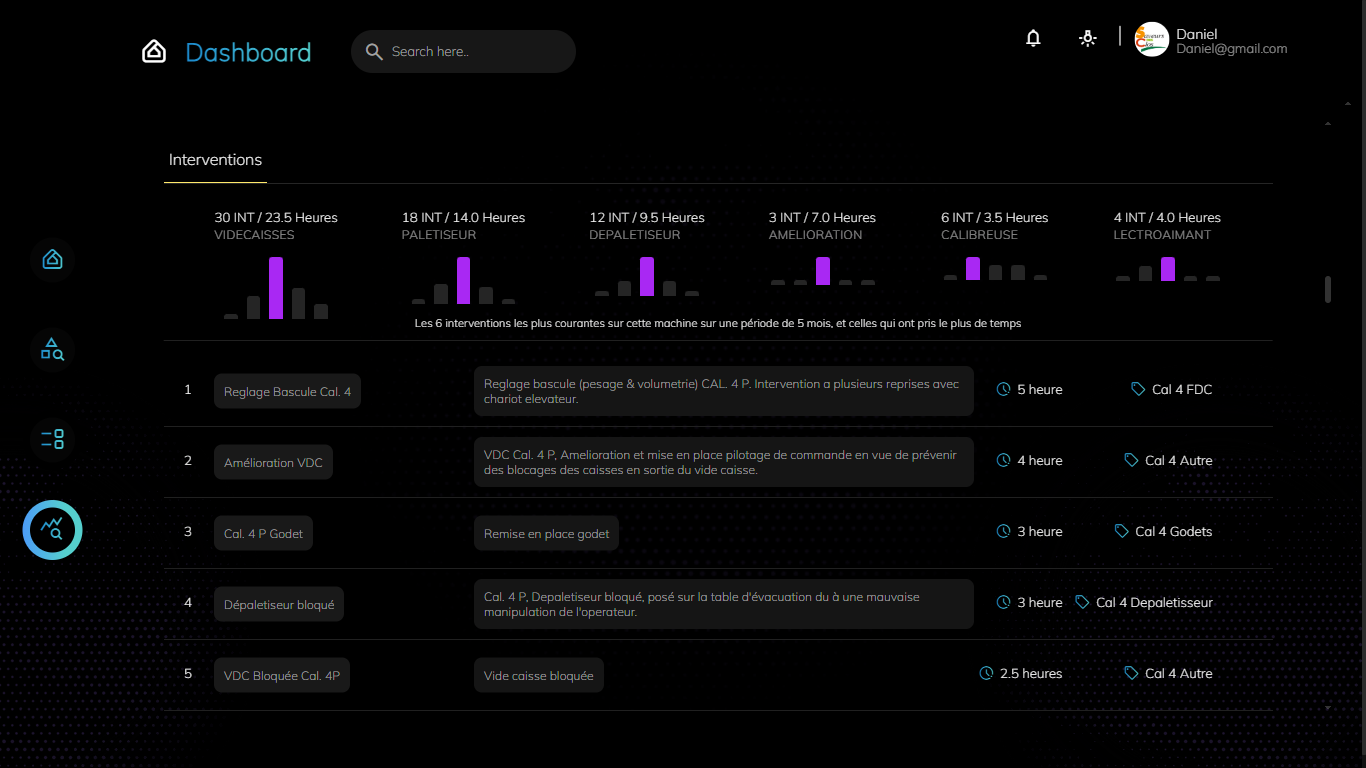Click the tag icon beside Cal 4 Godets
The image size is (1366, 768).
[1121, 531]
